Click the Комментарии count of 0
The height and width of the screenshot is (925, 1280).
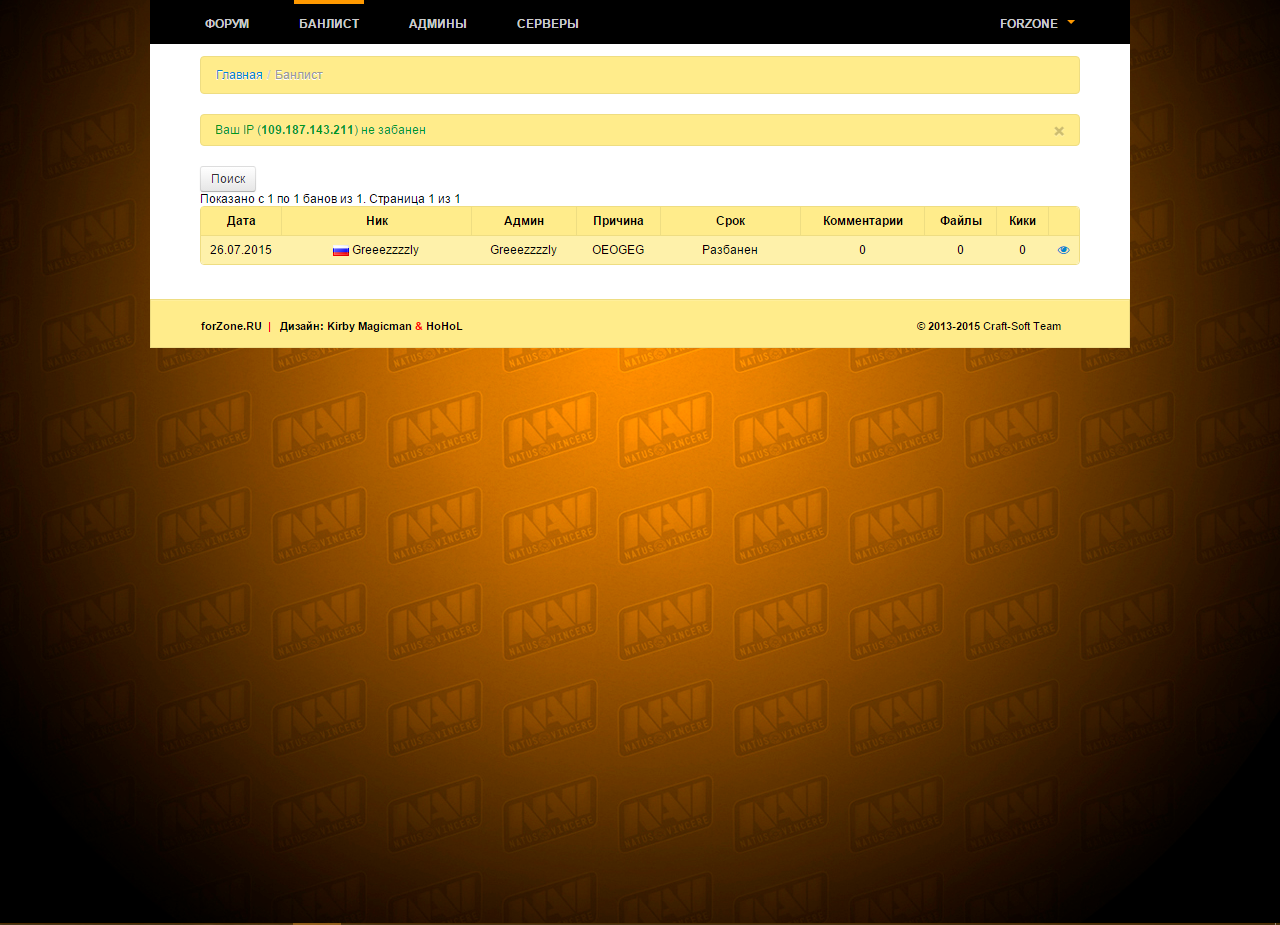863,250
